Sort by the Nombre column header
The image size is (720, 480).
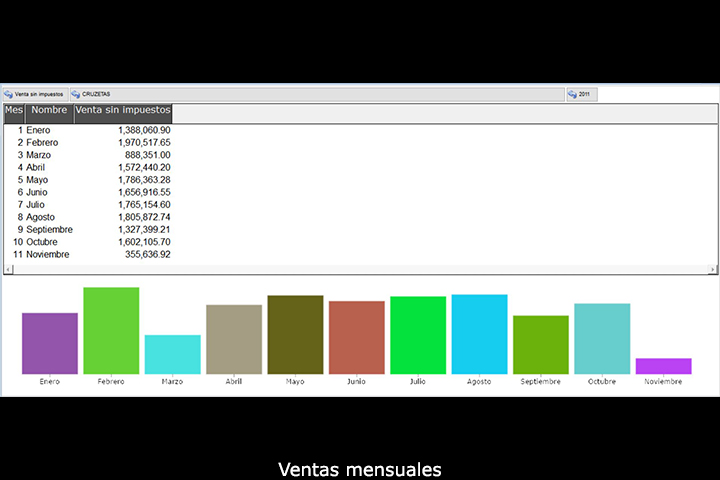49,110
